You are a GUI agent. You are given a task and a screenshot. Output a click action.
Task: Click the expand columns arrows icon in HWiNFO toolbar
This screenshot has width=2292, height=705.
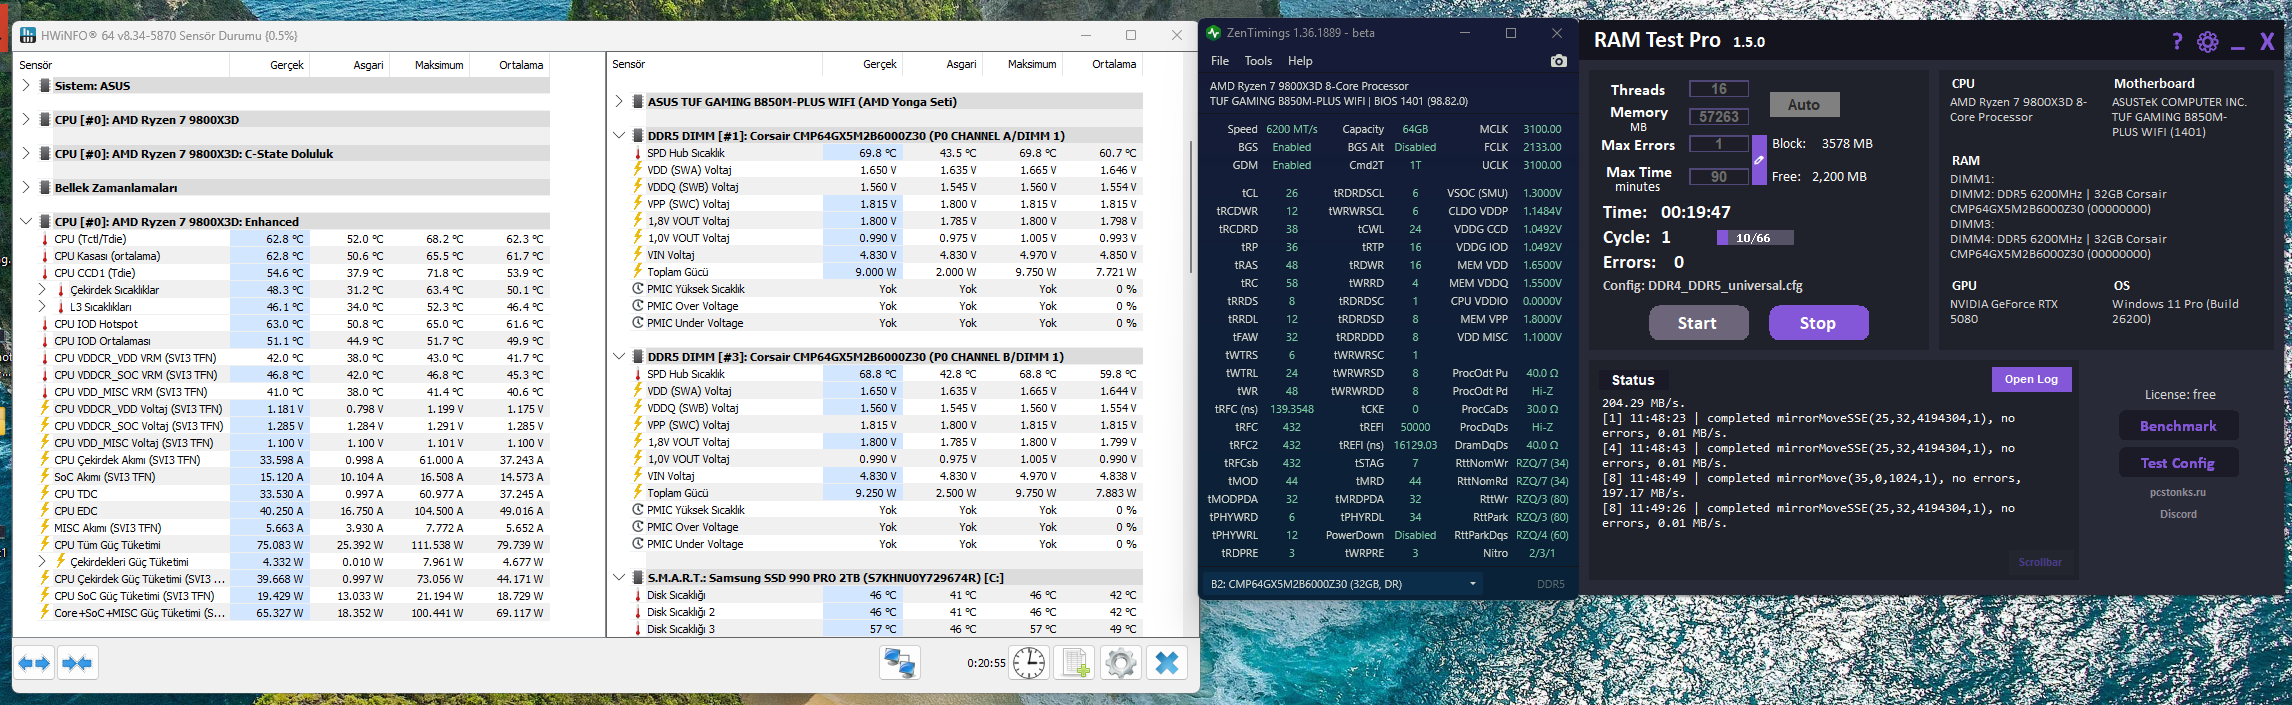pyautogui.click(x=34, y=663)
